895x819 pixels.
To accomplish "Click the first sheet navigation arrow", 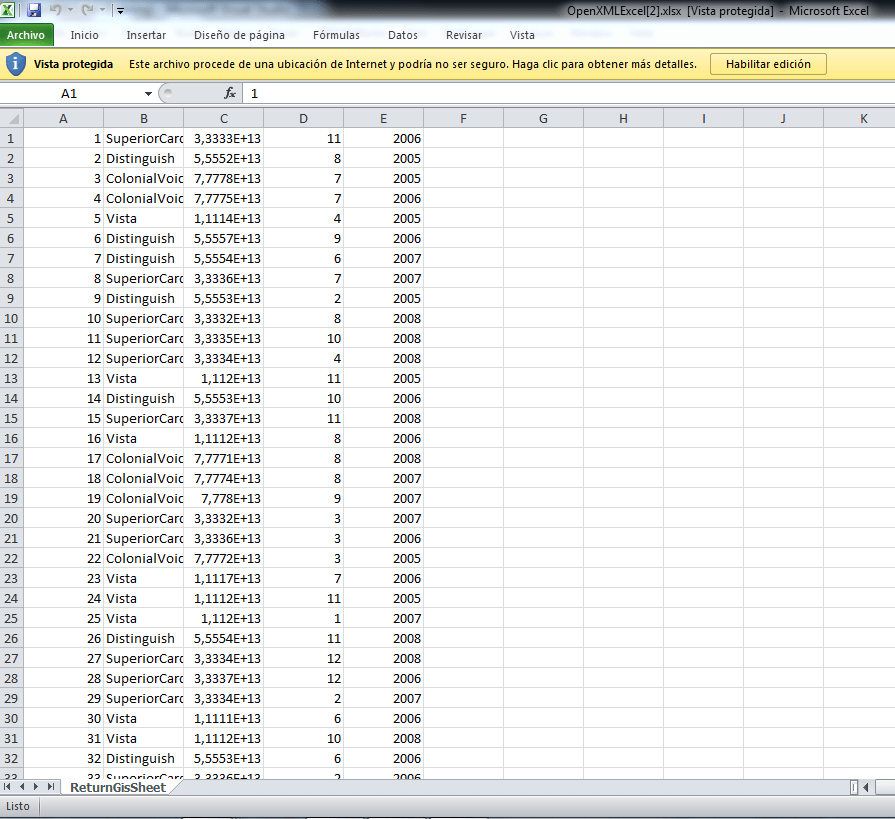I will tap(7, 787).
